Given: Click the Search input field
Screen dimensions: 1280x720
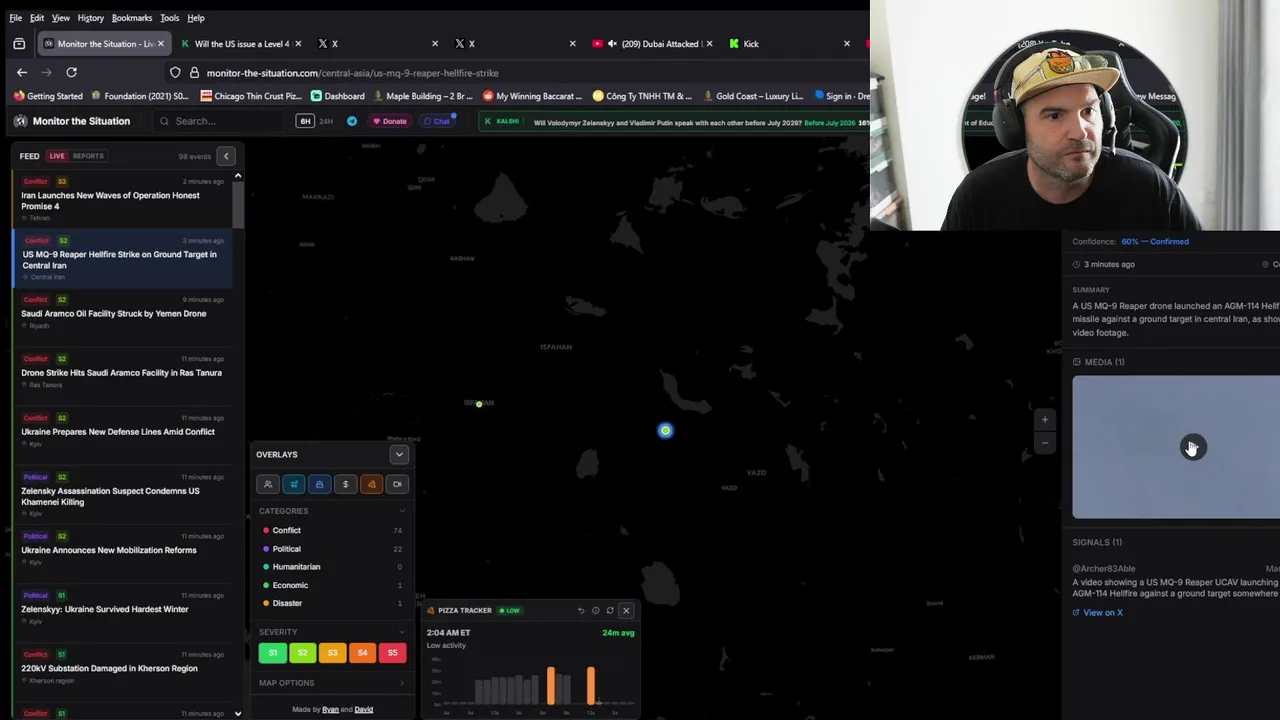Looking at the screenshot, I should pos(220,121).
